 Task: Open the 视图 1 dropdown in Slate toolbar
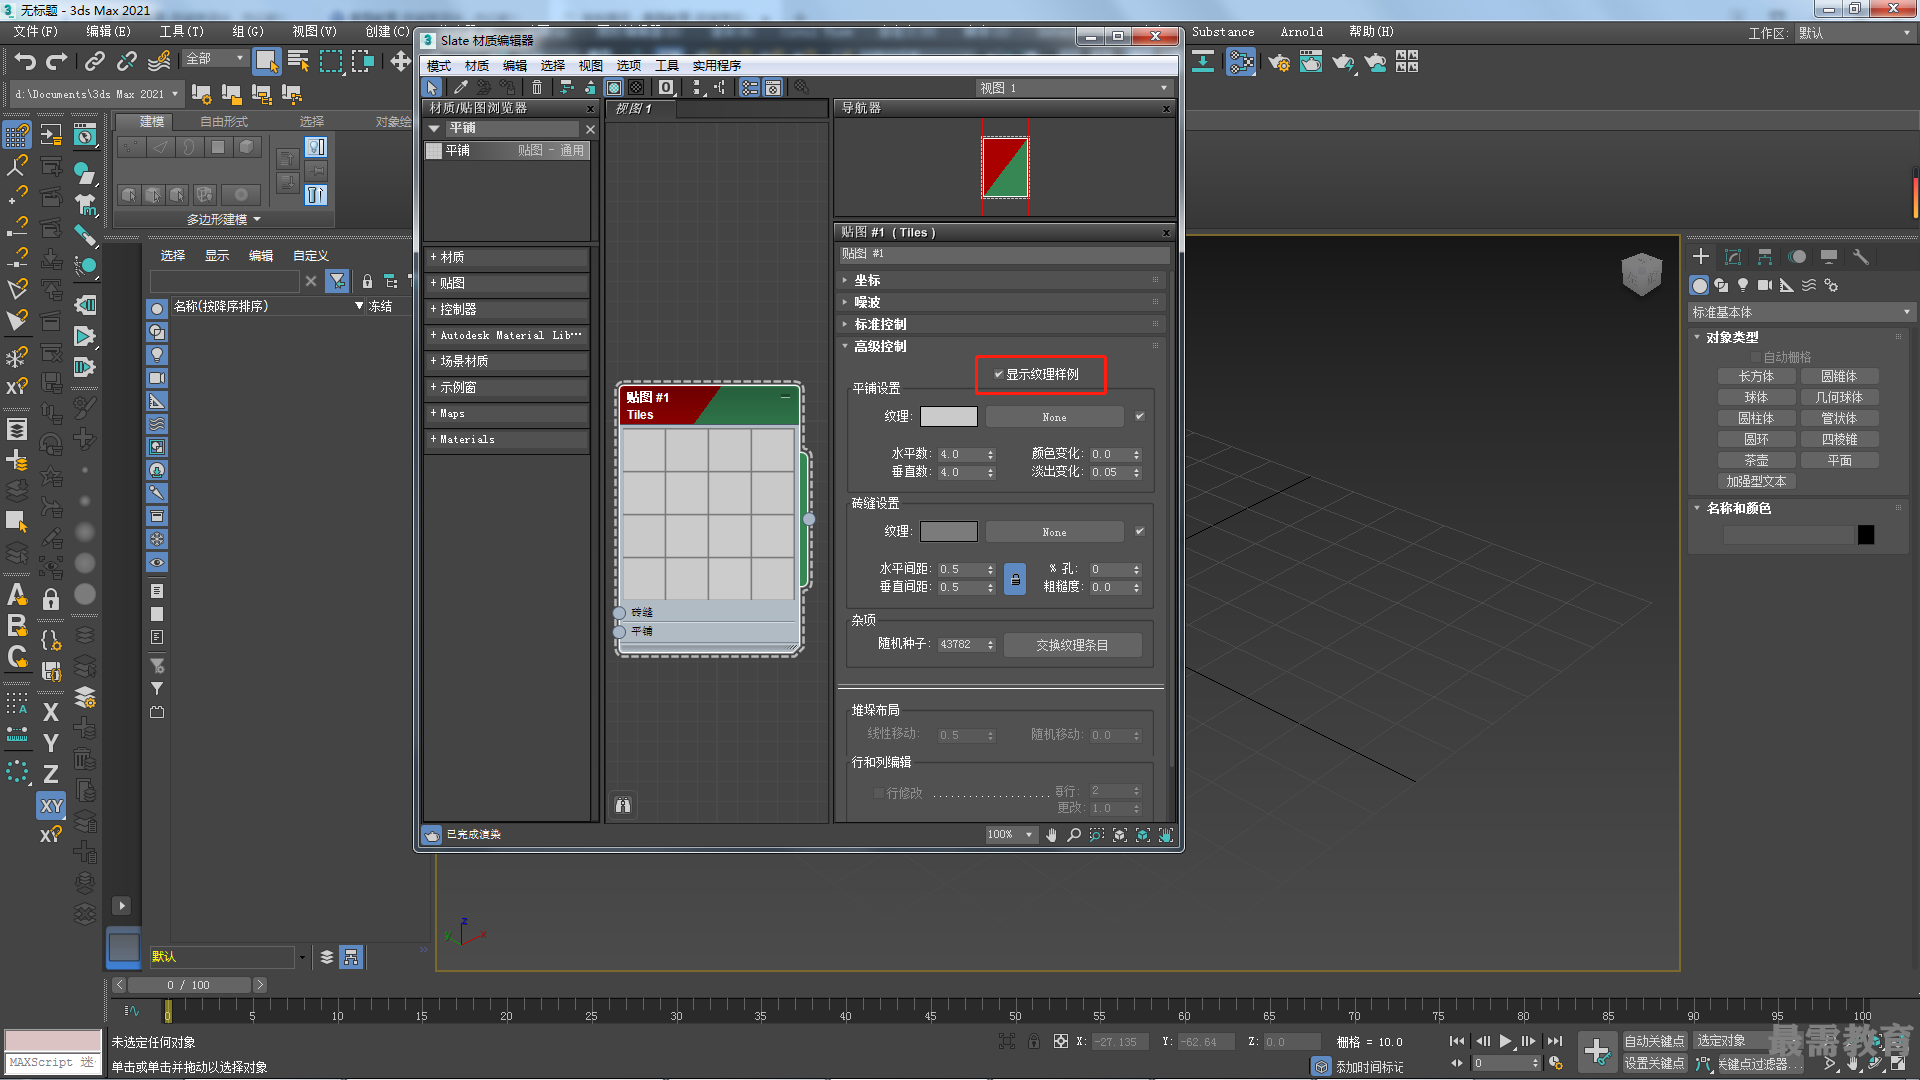pos(1073,88)
